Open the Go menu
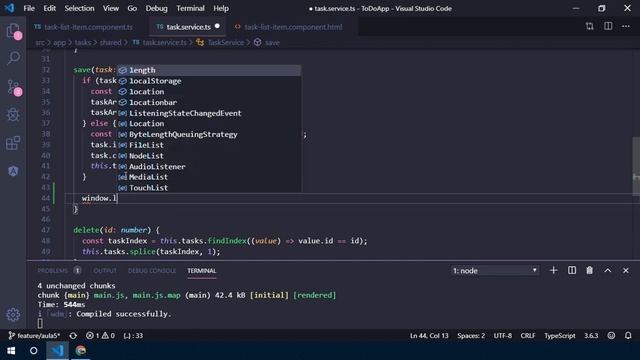 (132, 8)
